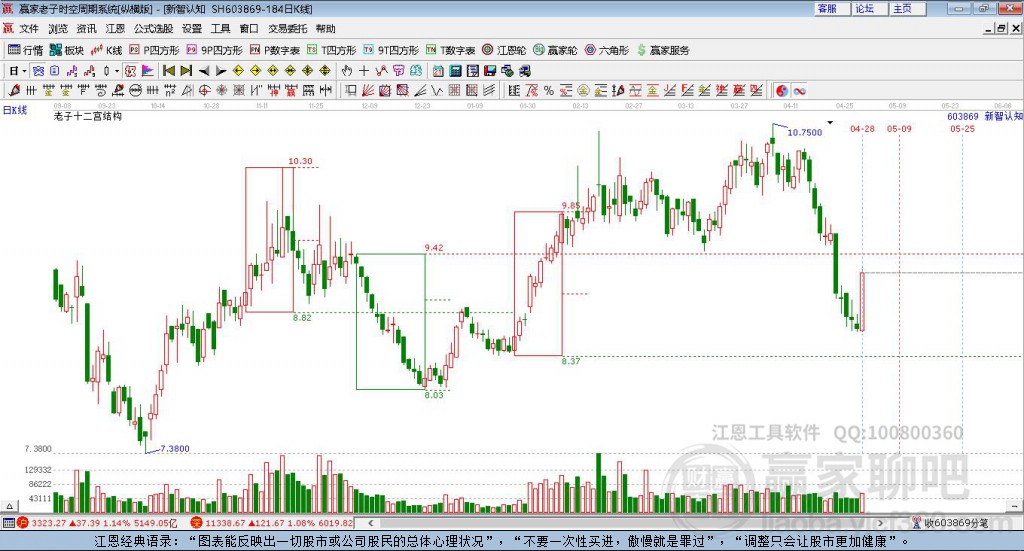1024x551 pixels.
Task: Click the 新智认知 stock name label
Action: coord(1003,116)
